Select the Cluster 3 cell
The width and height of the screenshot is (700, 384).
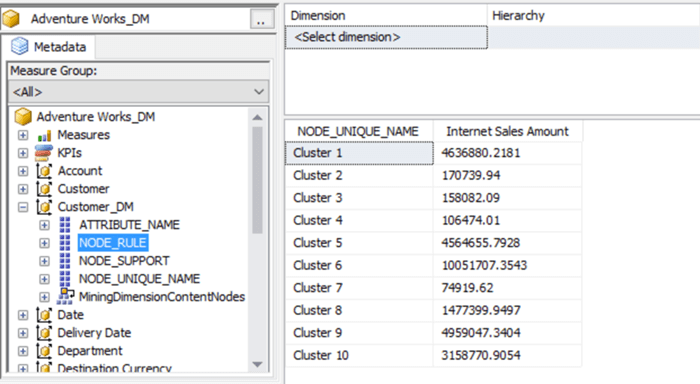pyautogui.click(x=359, y=198)
